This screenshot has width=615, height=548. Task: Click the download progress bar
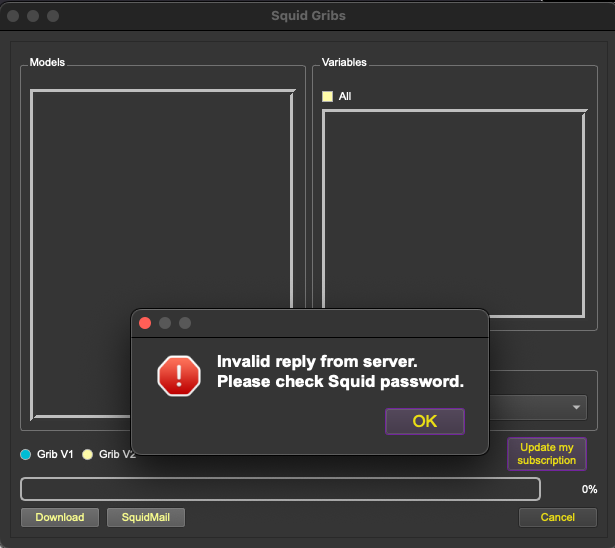click(x=280, y=489)
